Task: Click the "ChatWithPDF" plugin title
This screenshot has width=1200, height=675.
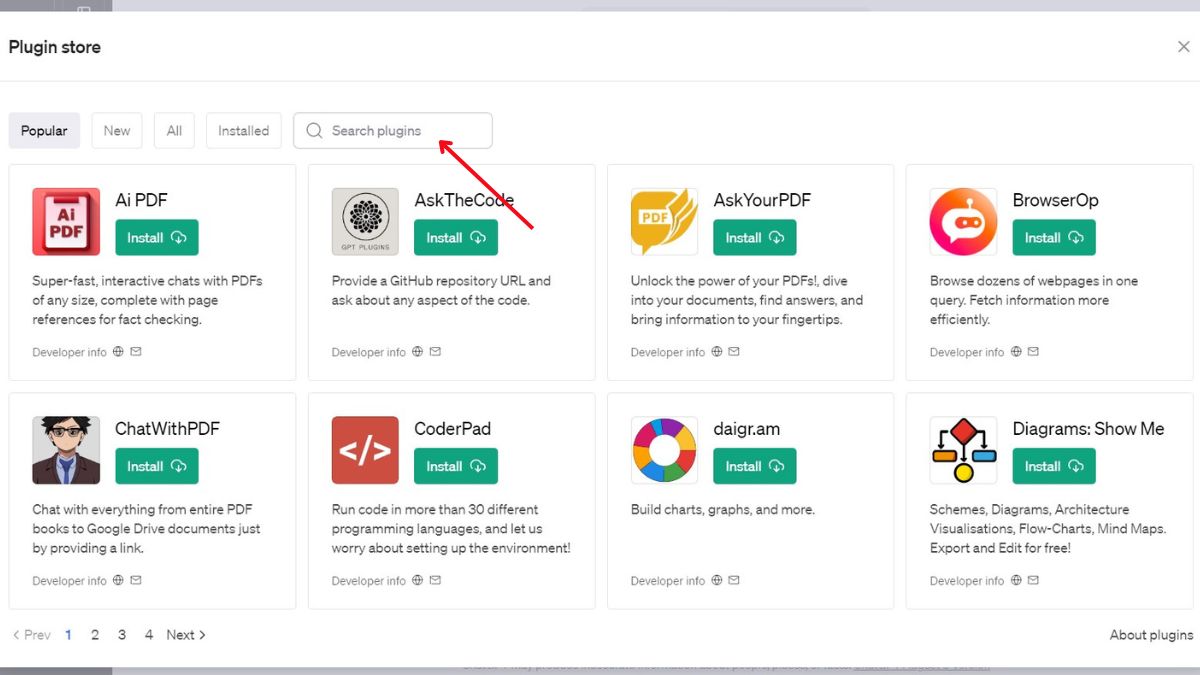Action: pyautogui.click(x=167, y=429)
